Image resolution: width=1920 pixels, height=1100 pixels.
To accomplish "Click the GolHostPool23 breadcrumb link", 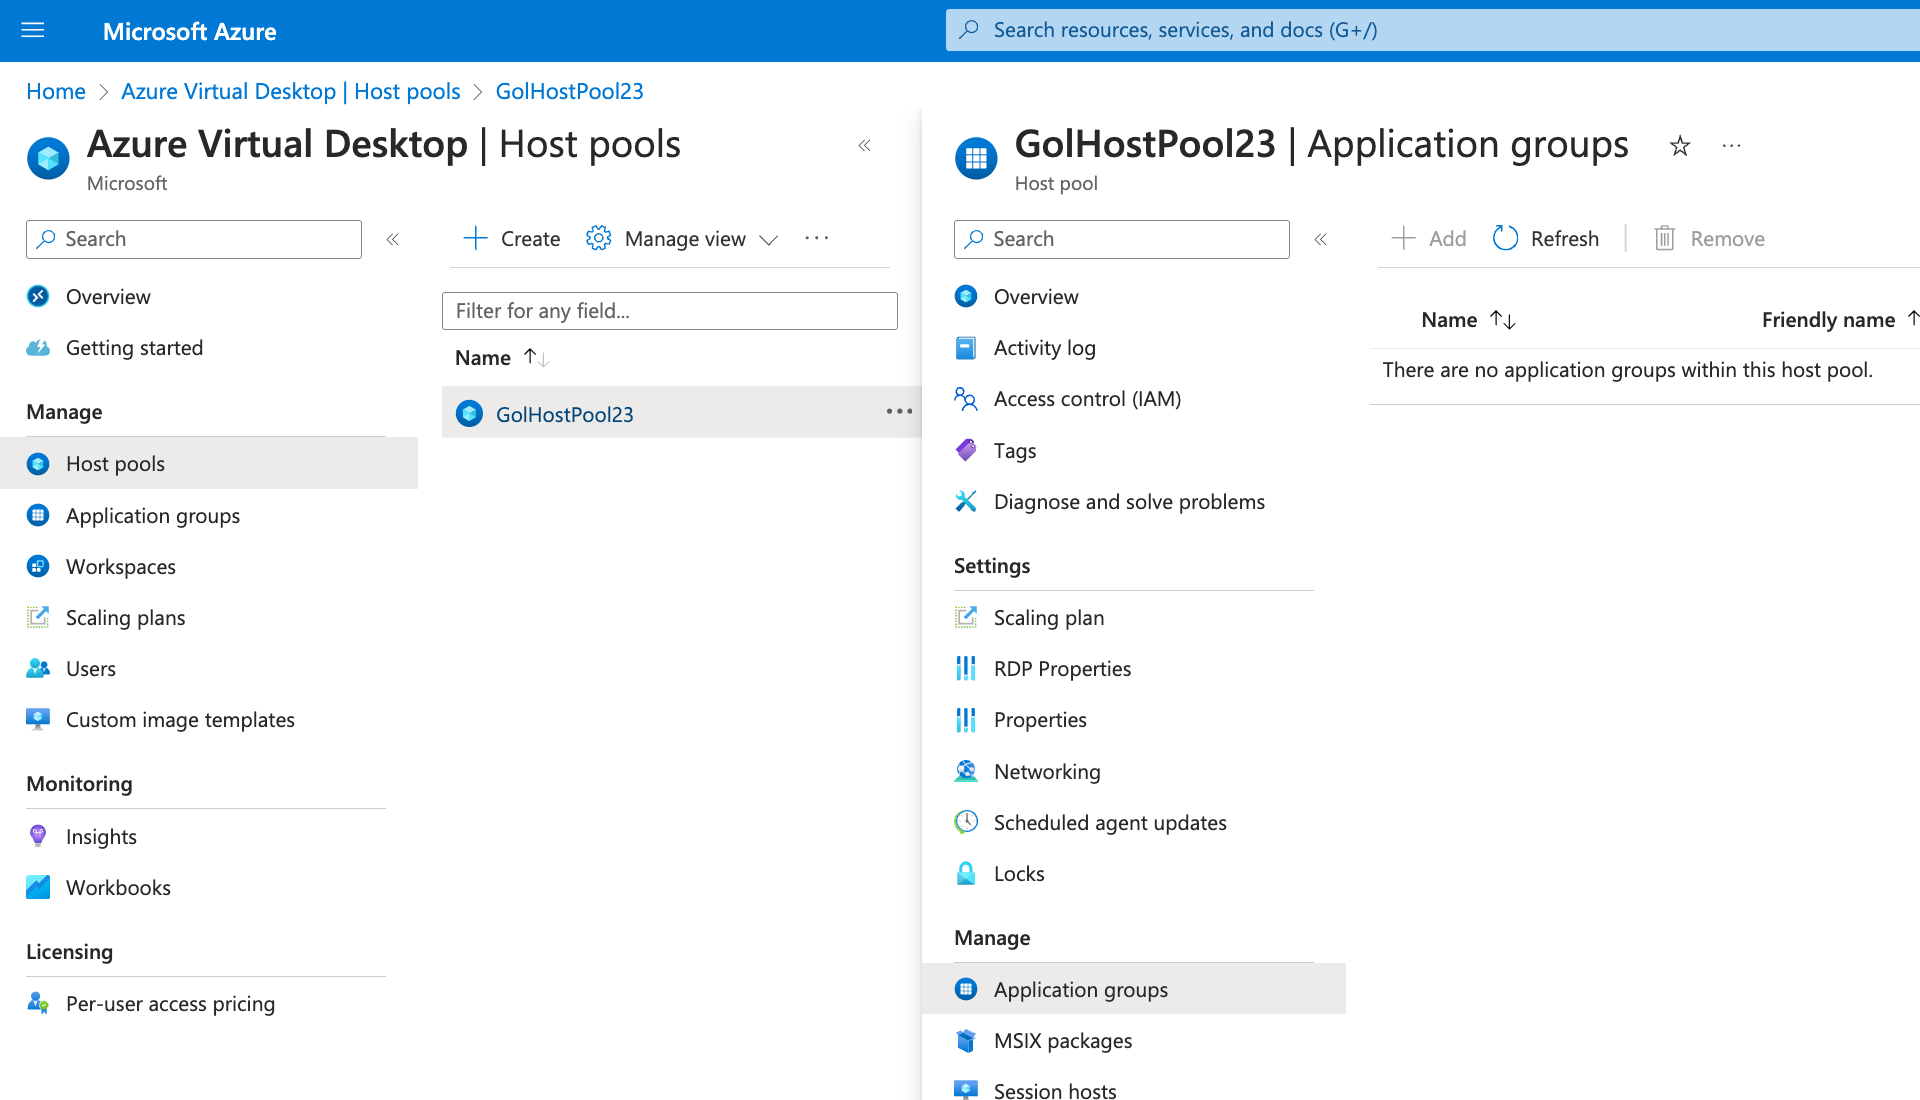I will (x=570, y=91).
